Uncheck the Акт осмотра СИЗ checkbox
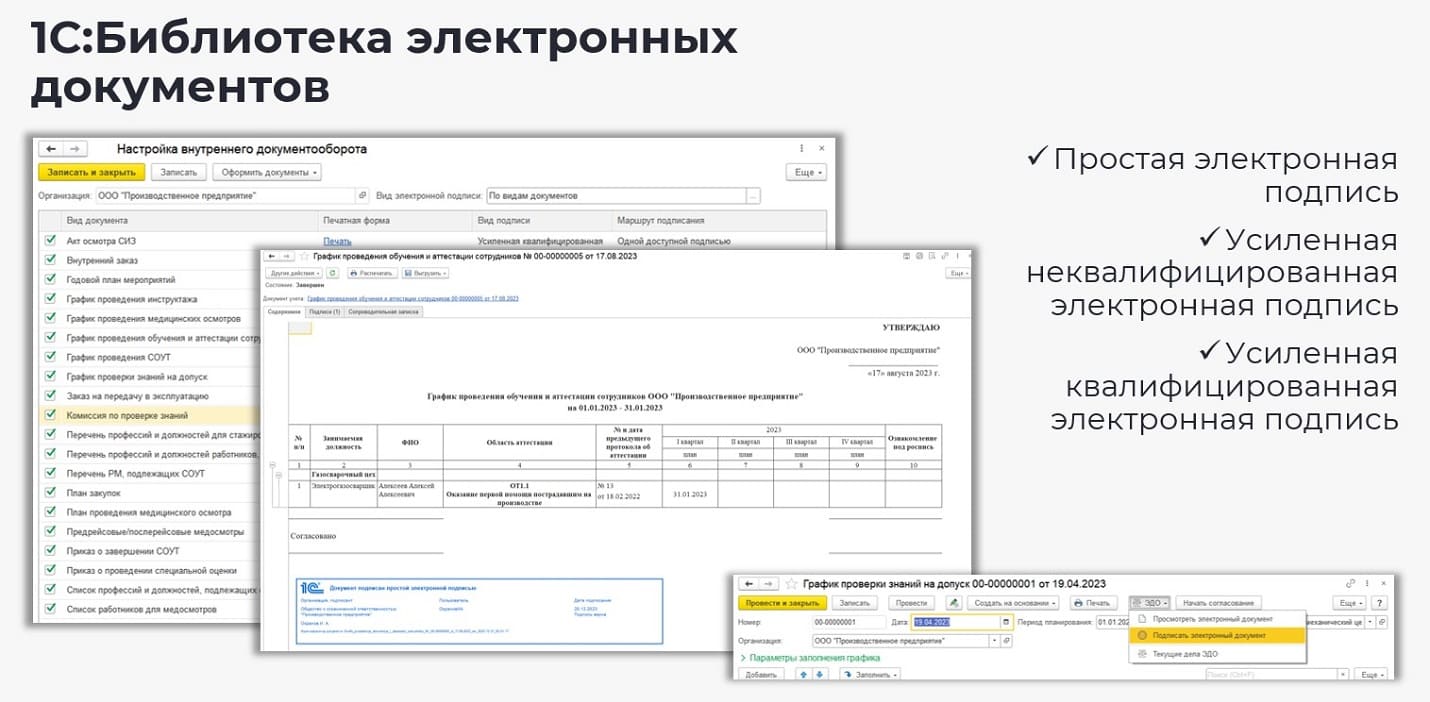The image size is (1430, 702). 50,241
